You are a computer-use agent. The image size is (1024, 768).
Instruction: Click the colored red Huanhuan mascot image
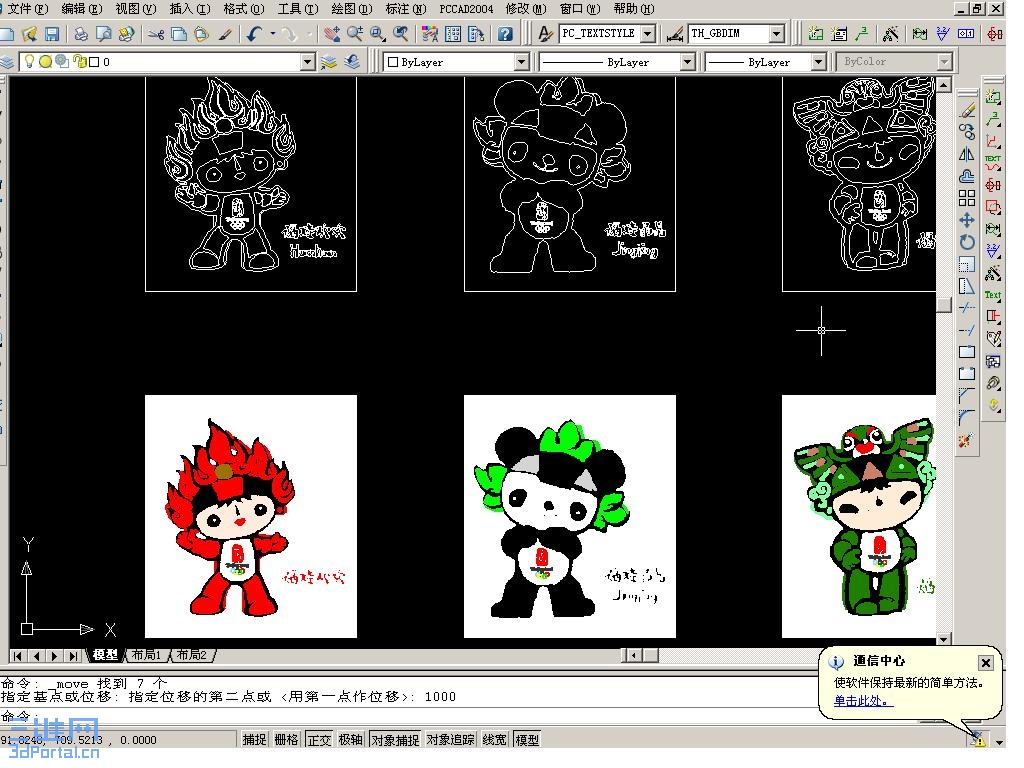[x=251, y=516]
